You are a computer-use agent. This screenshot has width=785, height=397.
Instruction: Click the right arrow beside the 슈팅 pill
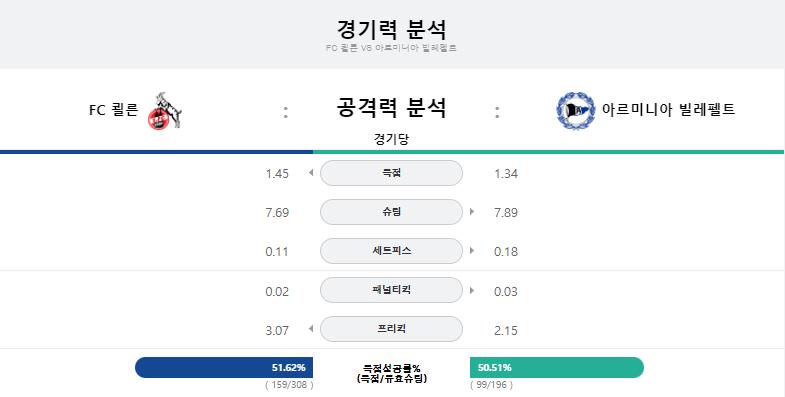click(472, 212)
